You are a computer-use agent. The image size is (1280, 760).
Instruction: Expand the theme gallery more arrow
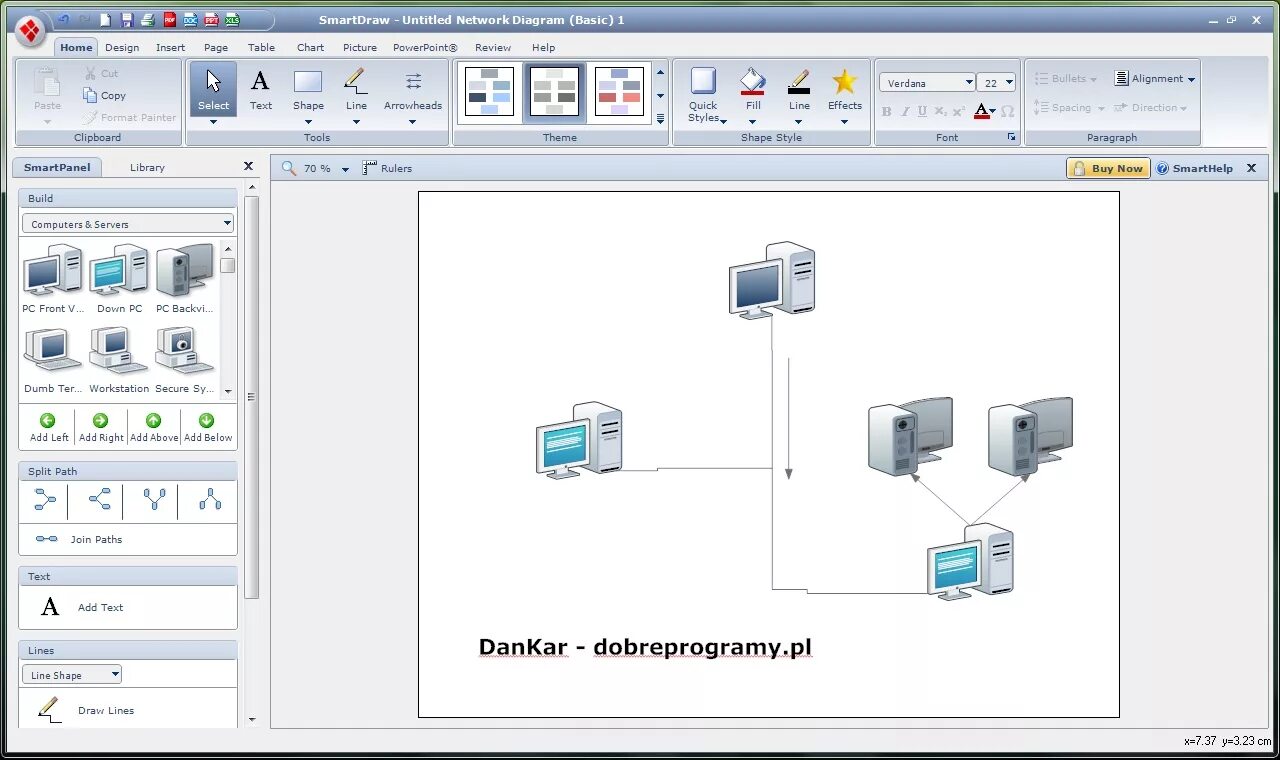pos(660,119)
